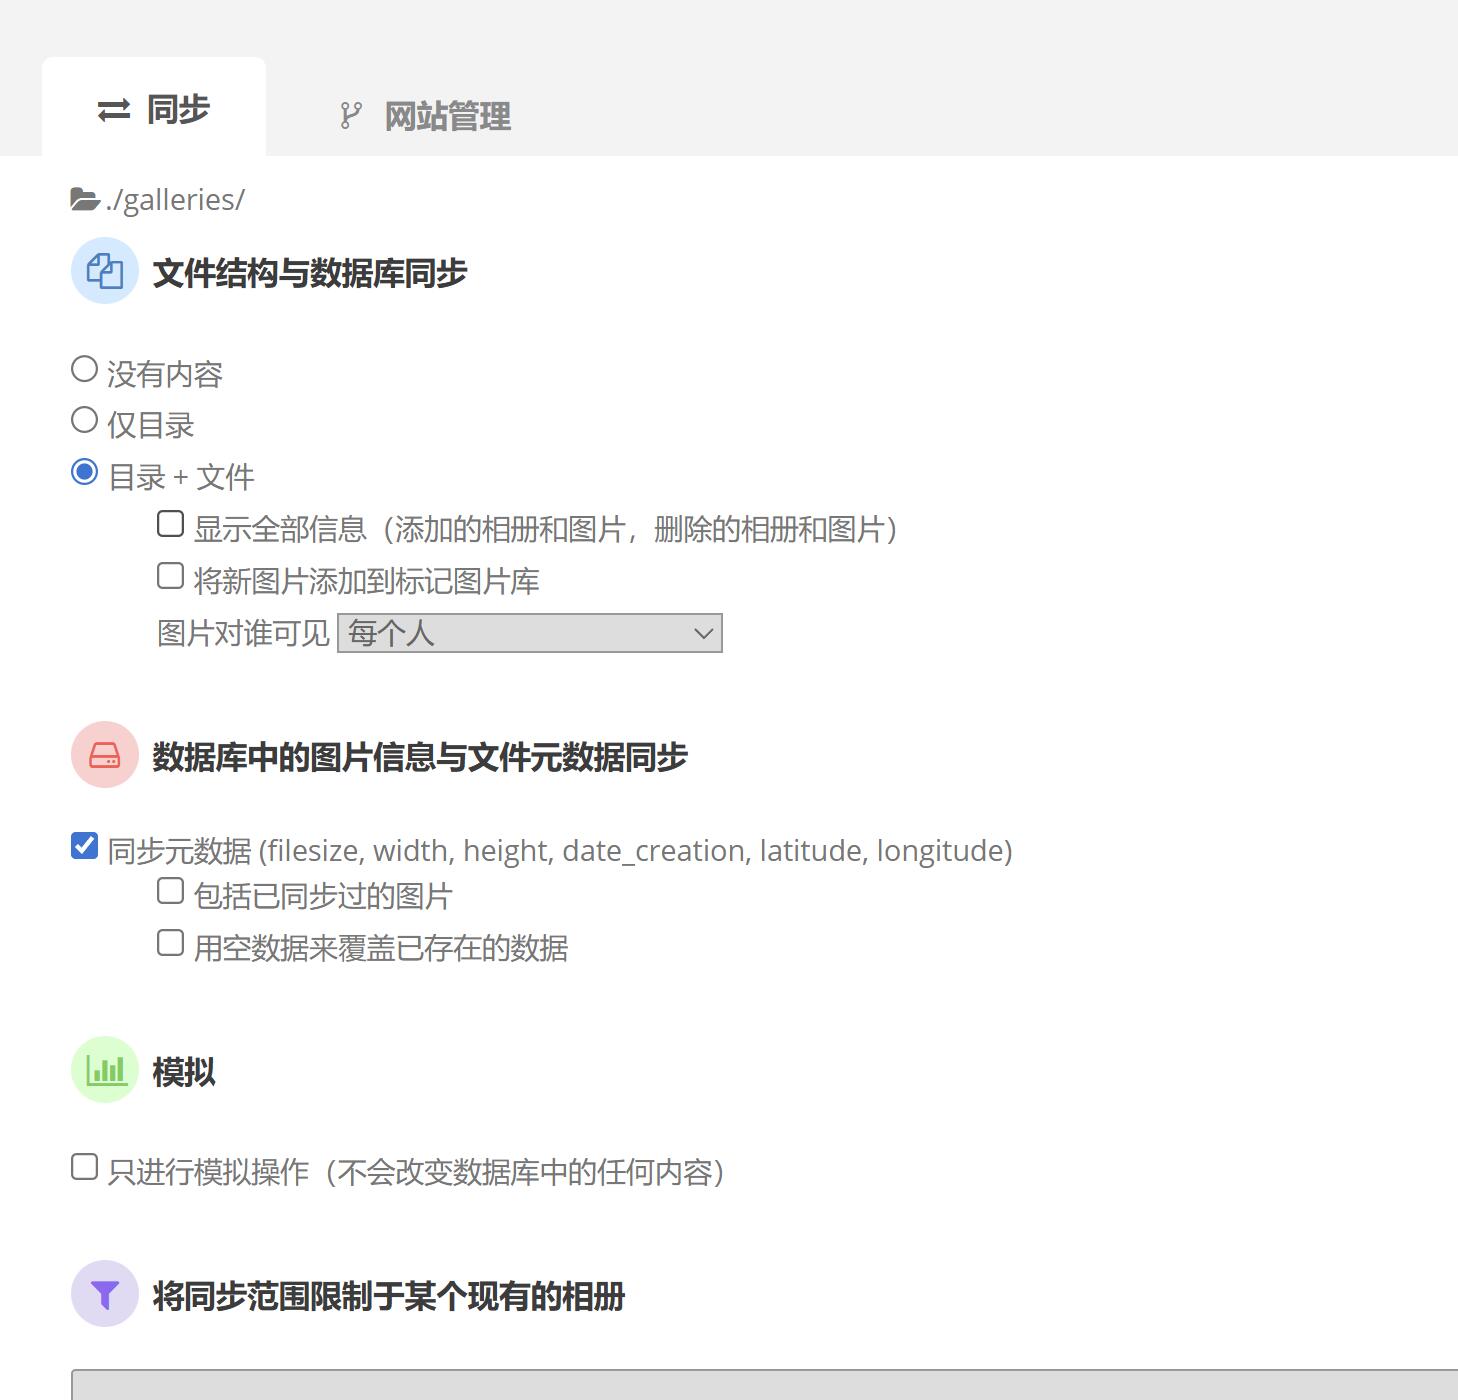Enable 显示全部信息 checkbox
Viewport: 1458px width, 1400px height.
click(171, 524)
